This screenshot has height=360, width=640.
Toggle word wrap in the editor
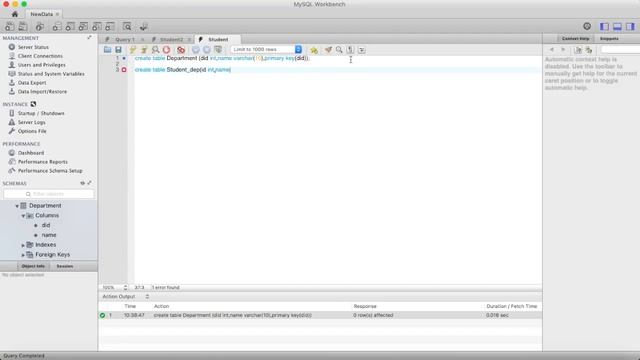pos(362,50)
